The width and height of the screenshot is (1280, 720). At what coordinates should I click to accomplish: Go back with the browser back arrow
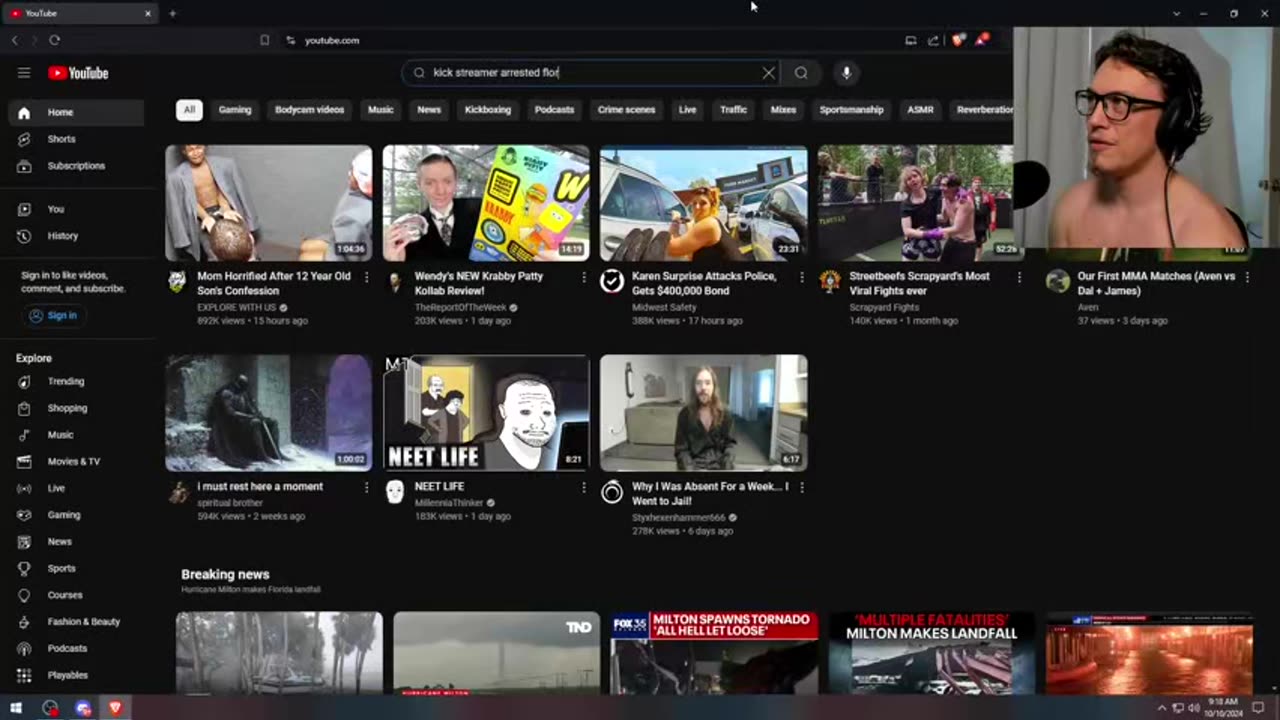pyautogui.click(x=15, y=40)
